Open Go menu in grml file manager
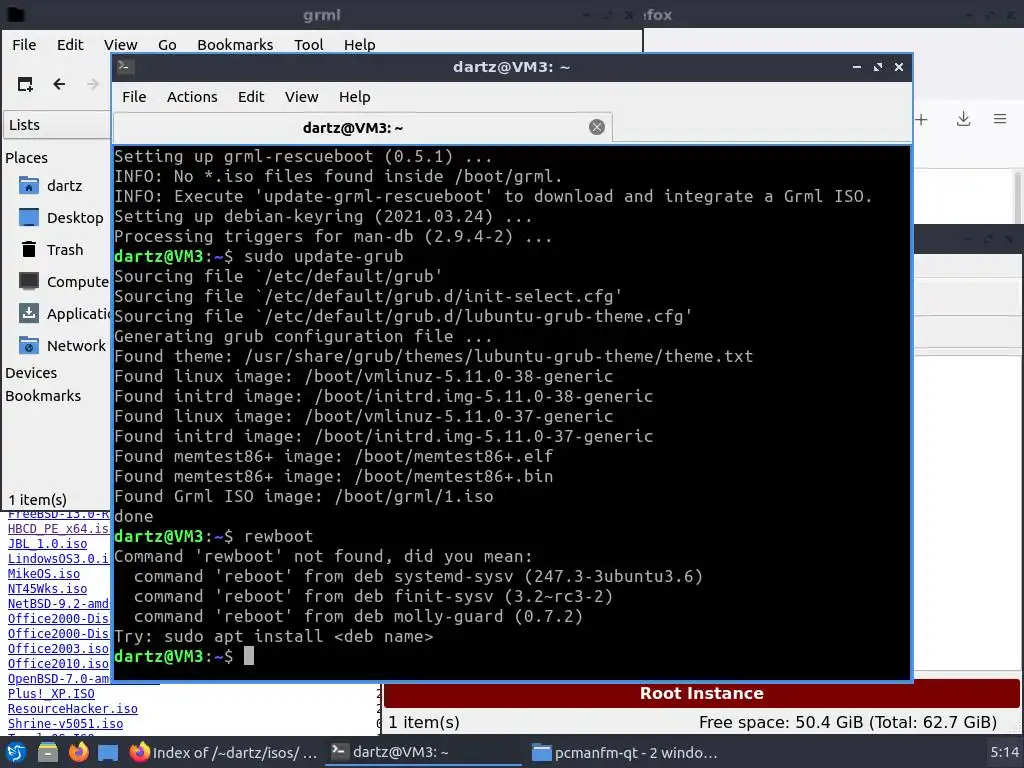 click(x=167, y=44)
